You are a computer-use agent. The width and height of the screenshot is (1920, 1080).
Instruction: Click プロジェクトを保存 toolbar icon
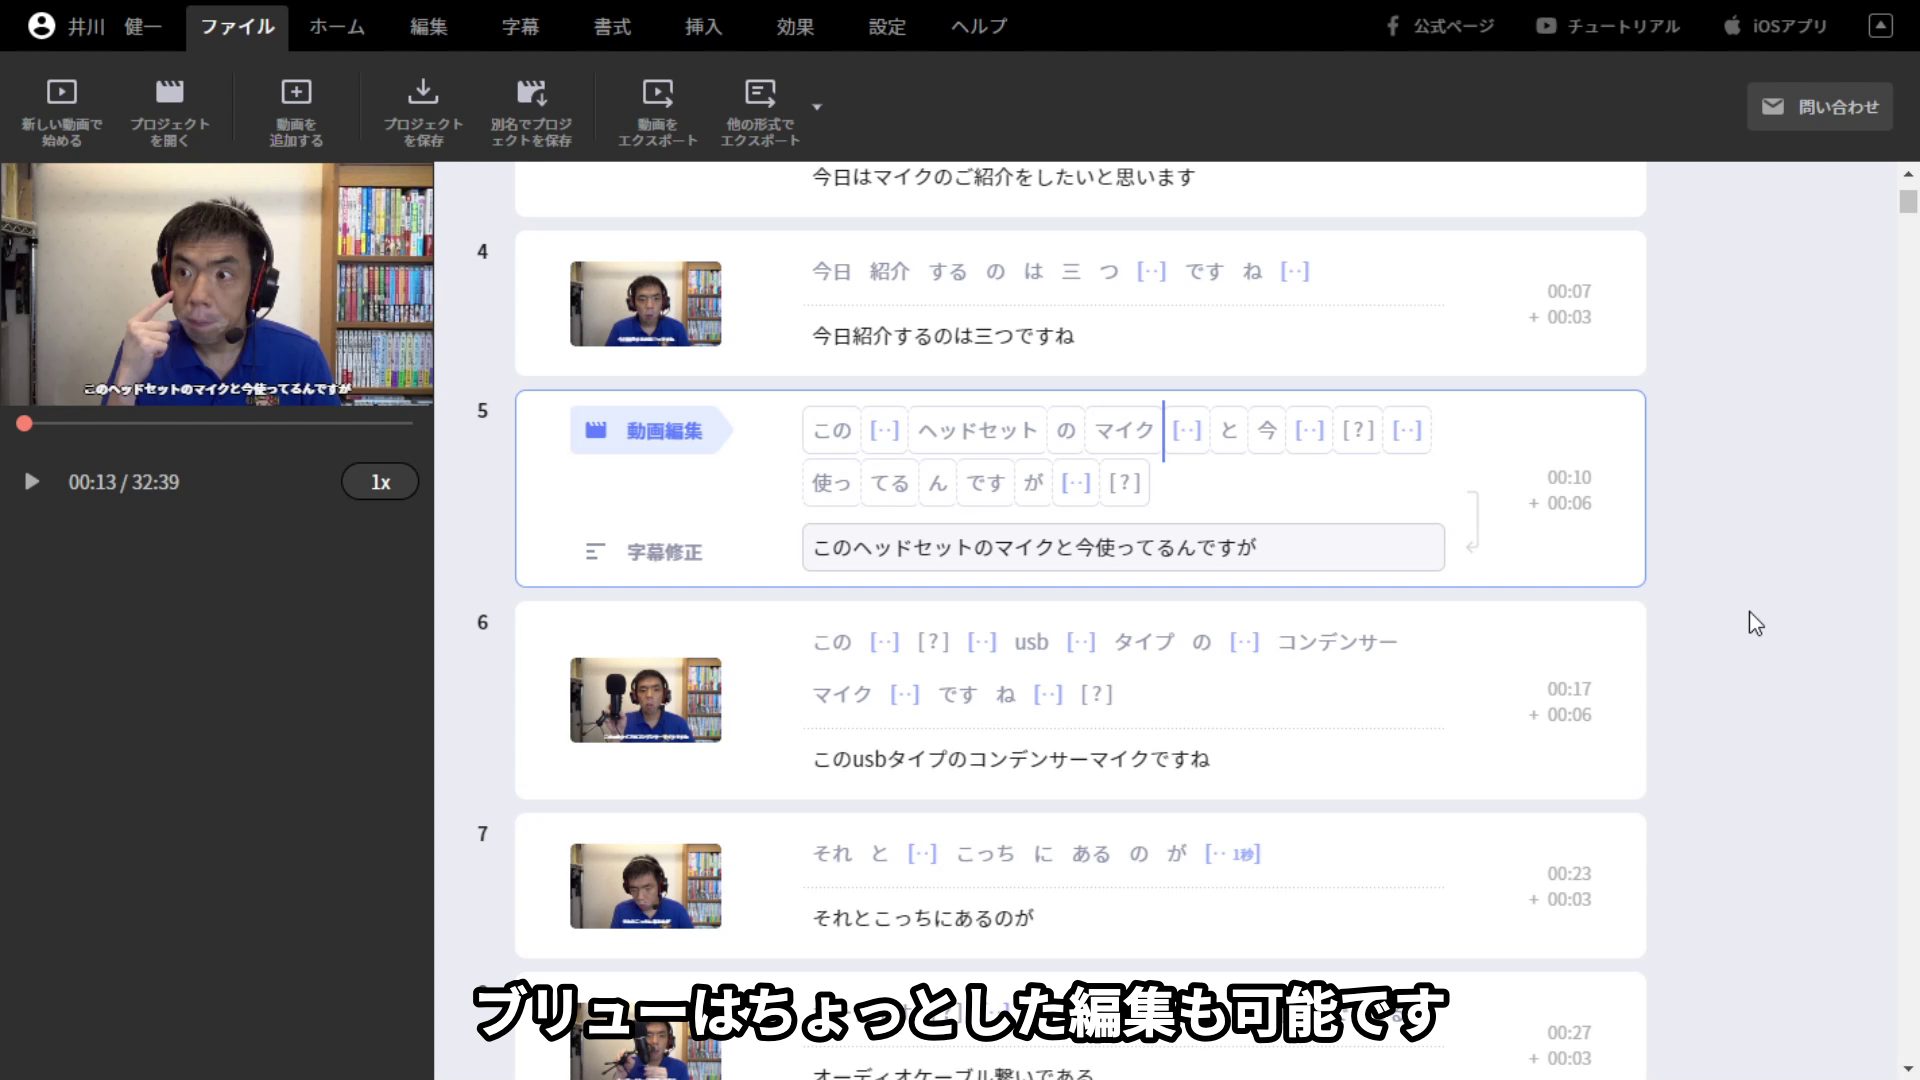click(x=423, y=111)
